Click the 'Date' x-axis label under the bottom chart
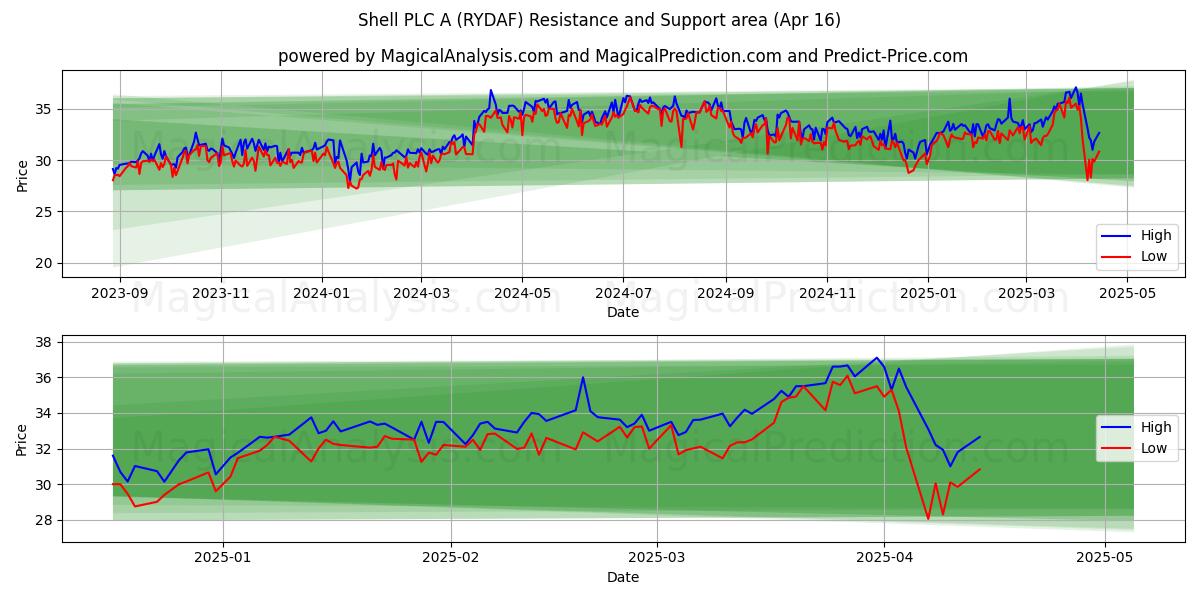Viewport: 1200px width, 600px height. click(623, 578)
